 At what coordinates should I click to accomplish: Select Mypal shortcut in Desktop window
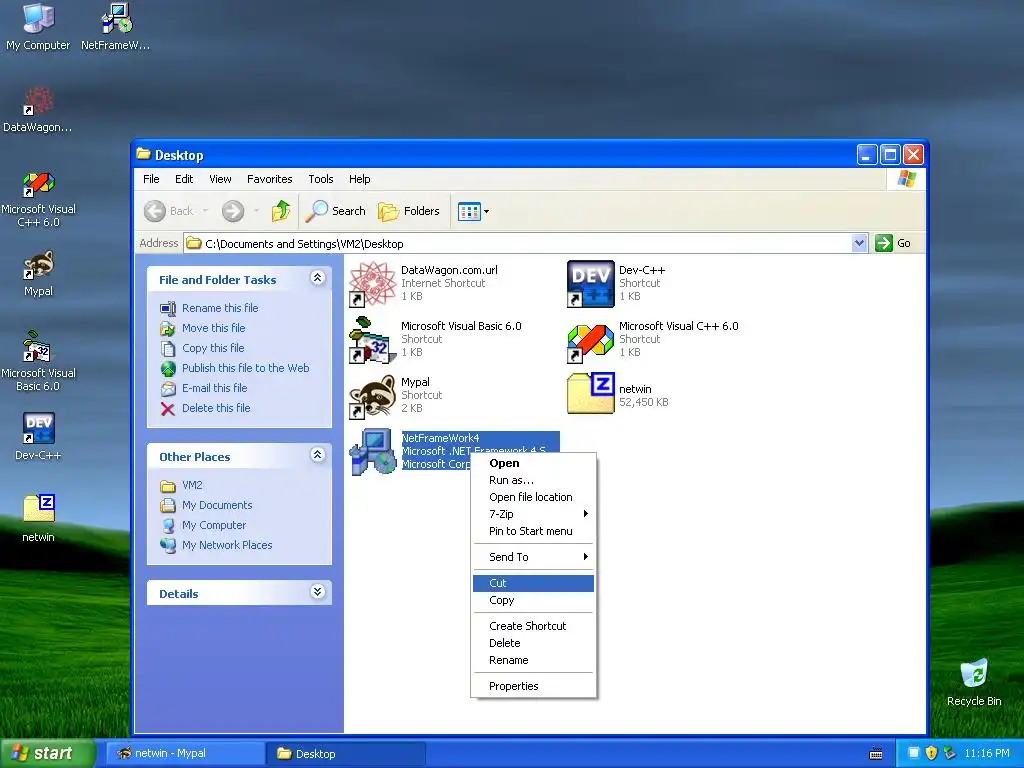(396, 395)
